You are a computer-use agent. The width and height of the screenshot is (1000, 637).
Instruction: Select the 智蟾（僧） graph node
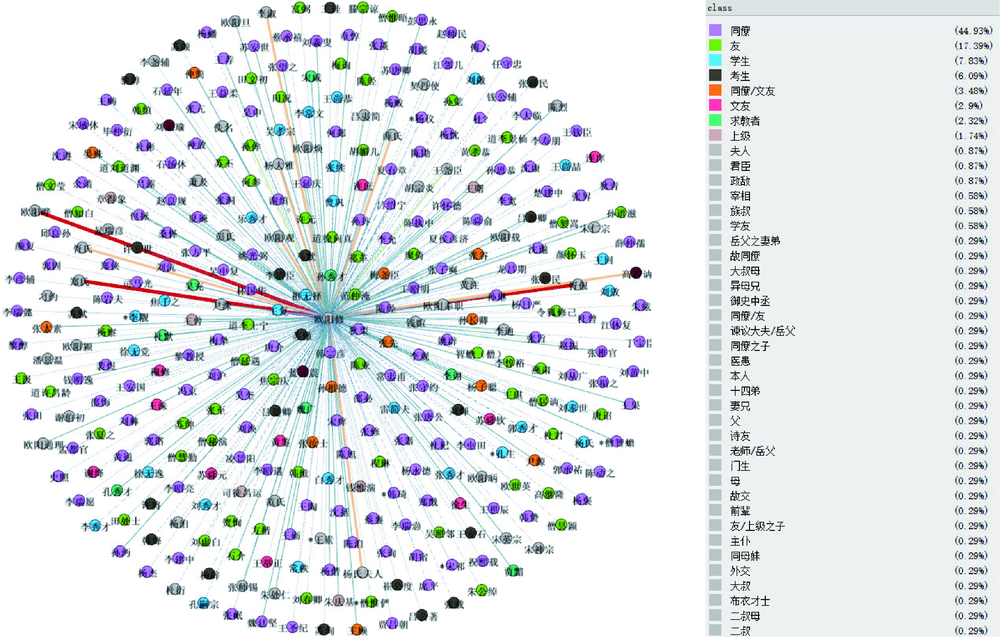tap(478, 352)
